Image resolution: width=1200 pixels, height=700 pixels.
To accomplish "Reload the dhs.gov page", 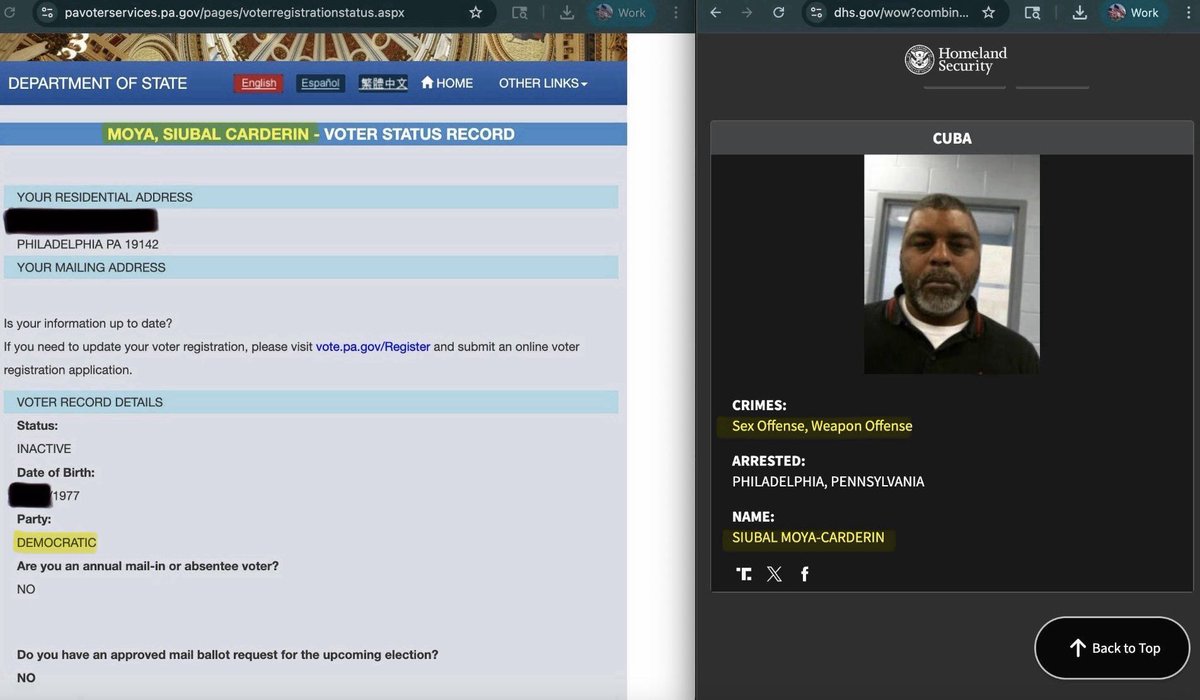I will pos(779,13).
